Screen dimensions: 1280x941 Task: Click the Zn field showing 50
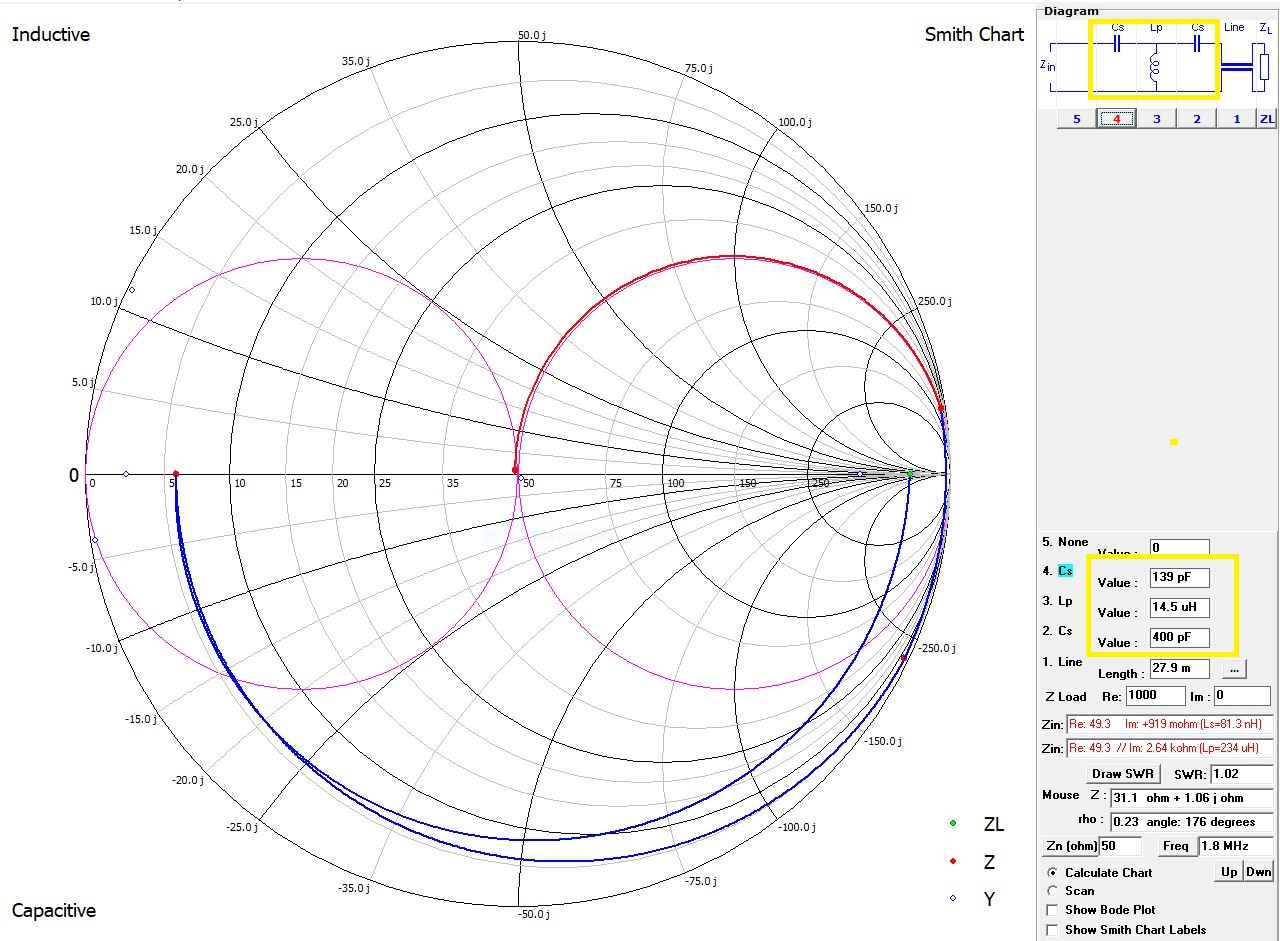click(1120, 846)
